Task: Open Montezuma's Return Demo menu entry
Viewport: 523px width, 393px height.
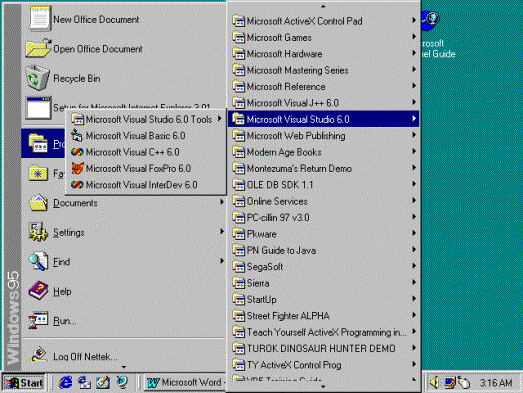Action: click(x=323, y=168)
